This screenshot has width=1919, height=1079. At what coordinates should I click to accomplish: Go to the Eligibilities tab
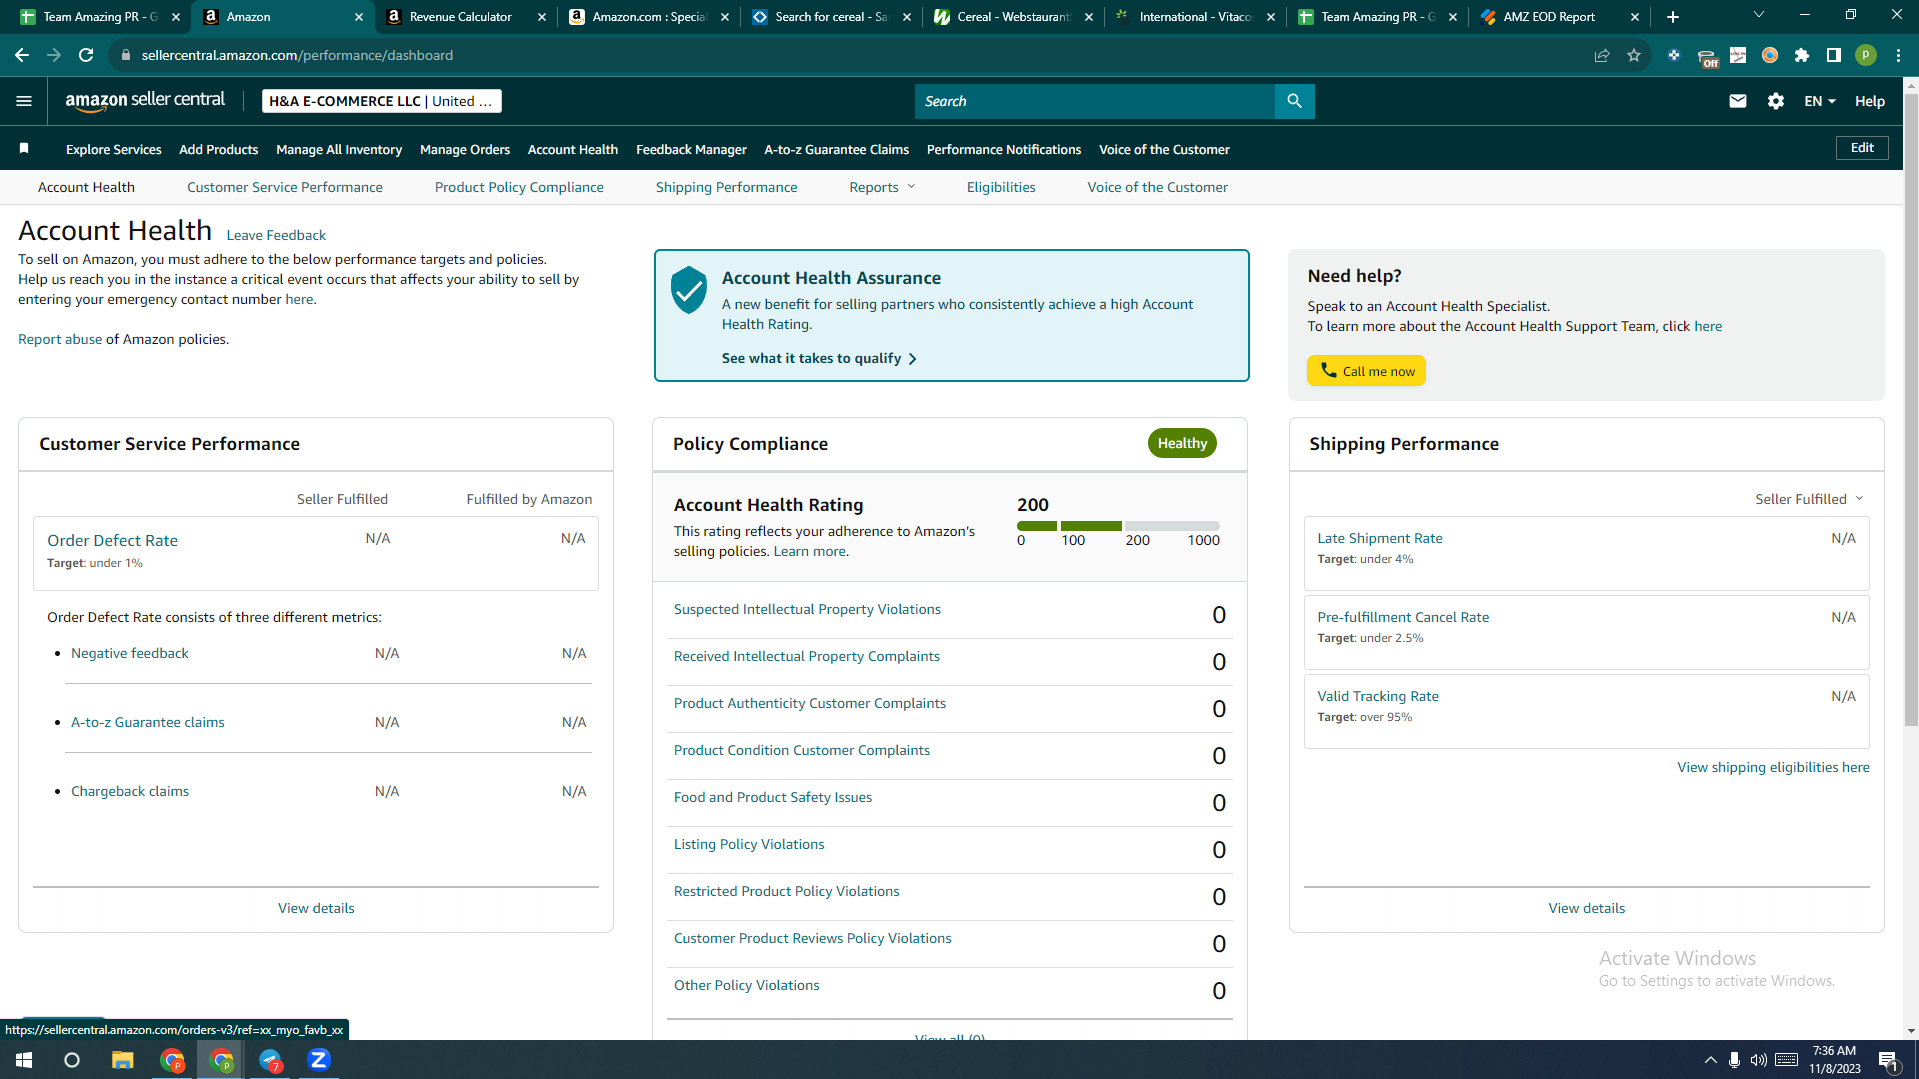(1001, 187)
